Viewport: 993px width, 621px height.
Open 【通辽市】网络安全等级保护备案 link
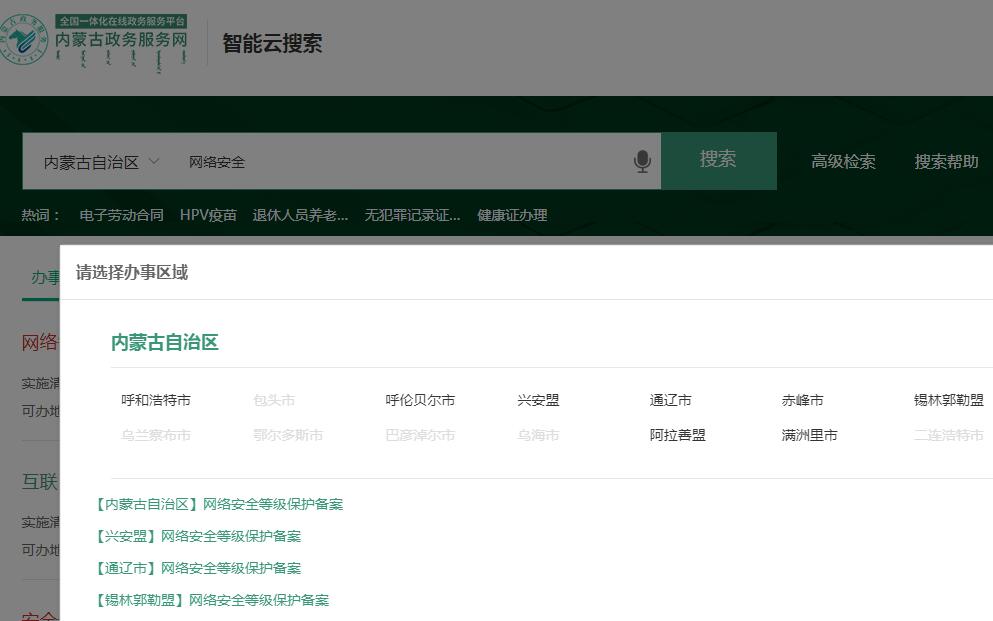click(198, 568)
